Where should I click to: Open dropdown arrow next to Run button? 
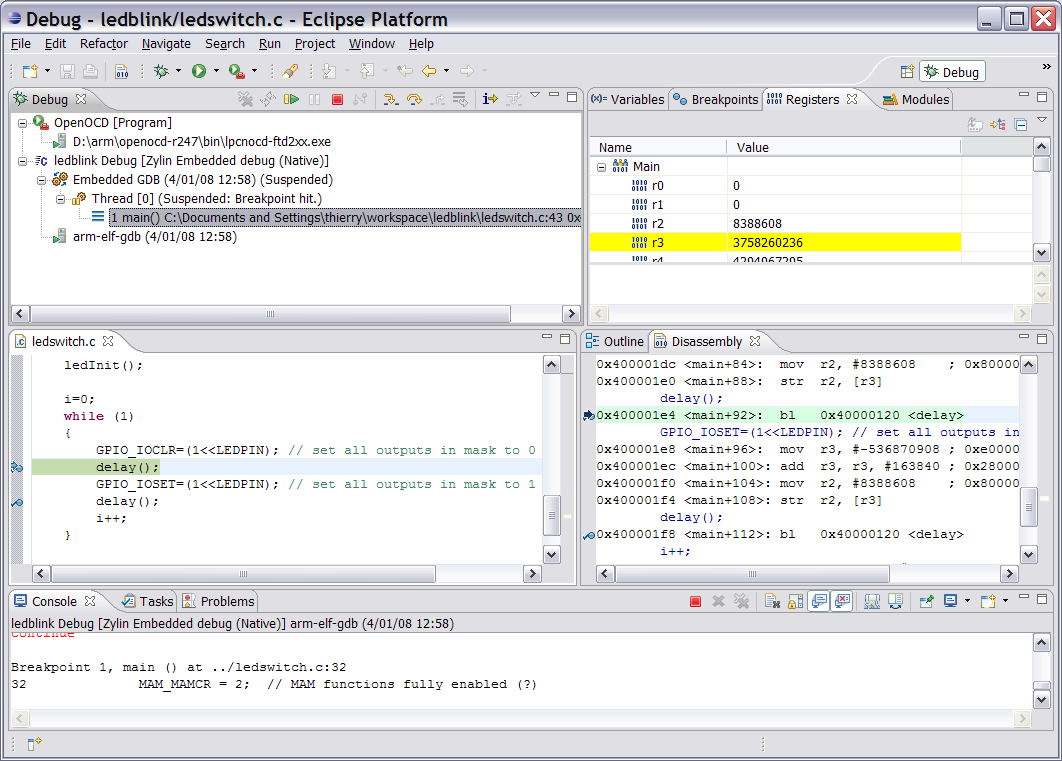(217, 71)
